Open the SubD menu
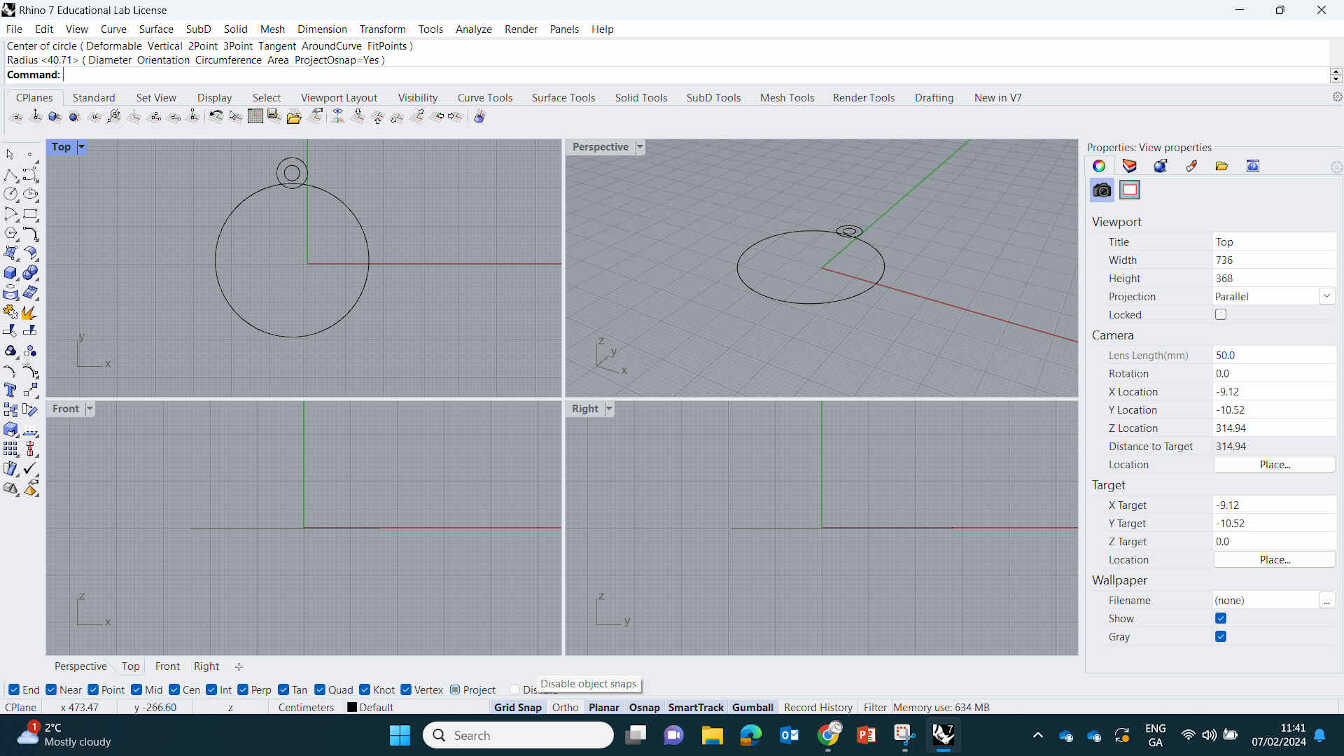This screenshot has height=756, width=1344. (198, 29)
